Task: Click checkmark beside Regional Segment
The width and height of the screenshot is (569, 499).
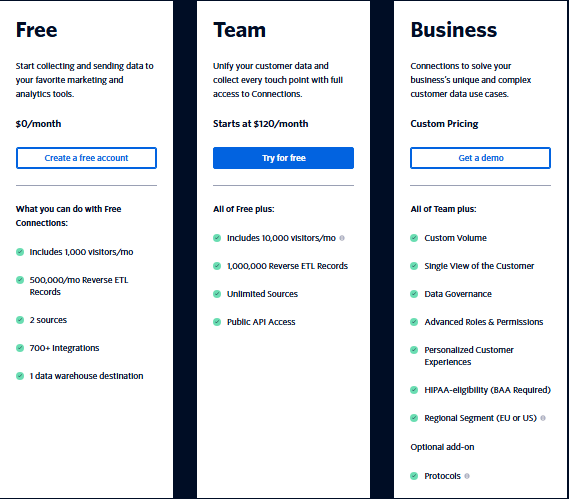Action: [414, 418]
